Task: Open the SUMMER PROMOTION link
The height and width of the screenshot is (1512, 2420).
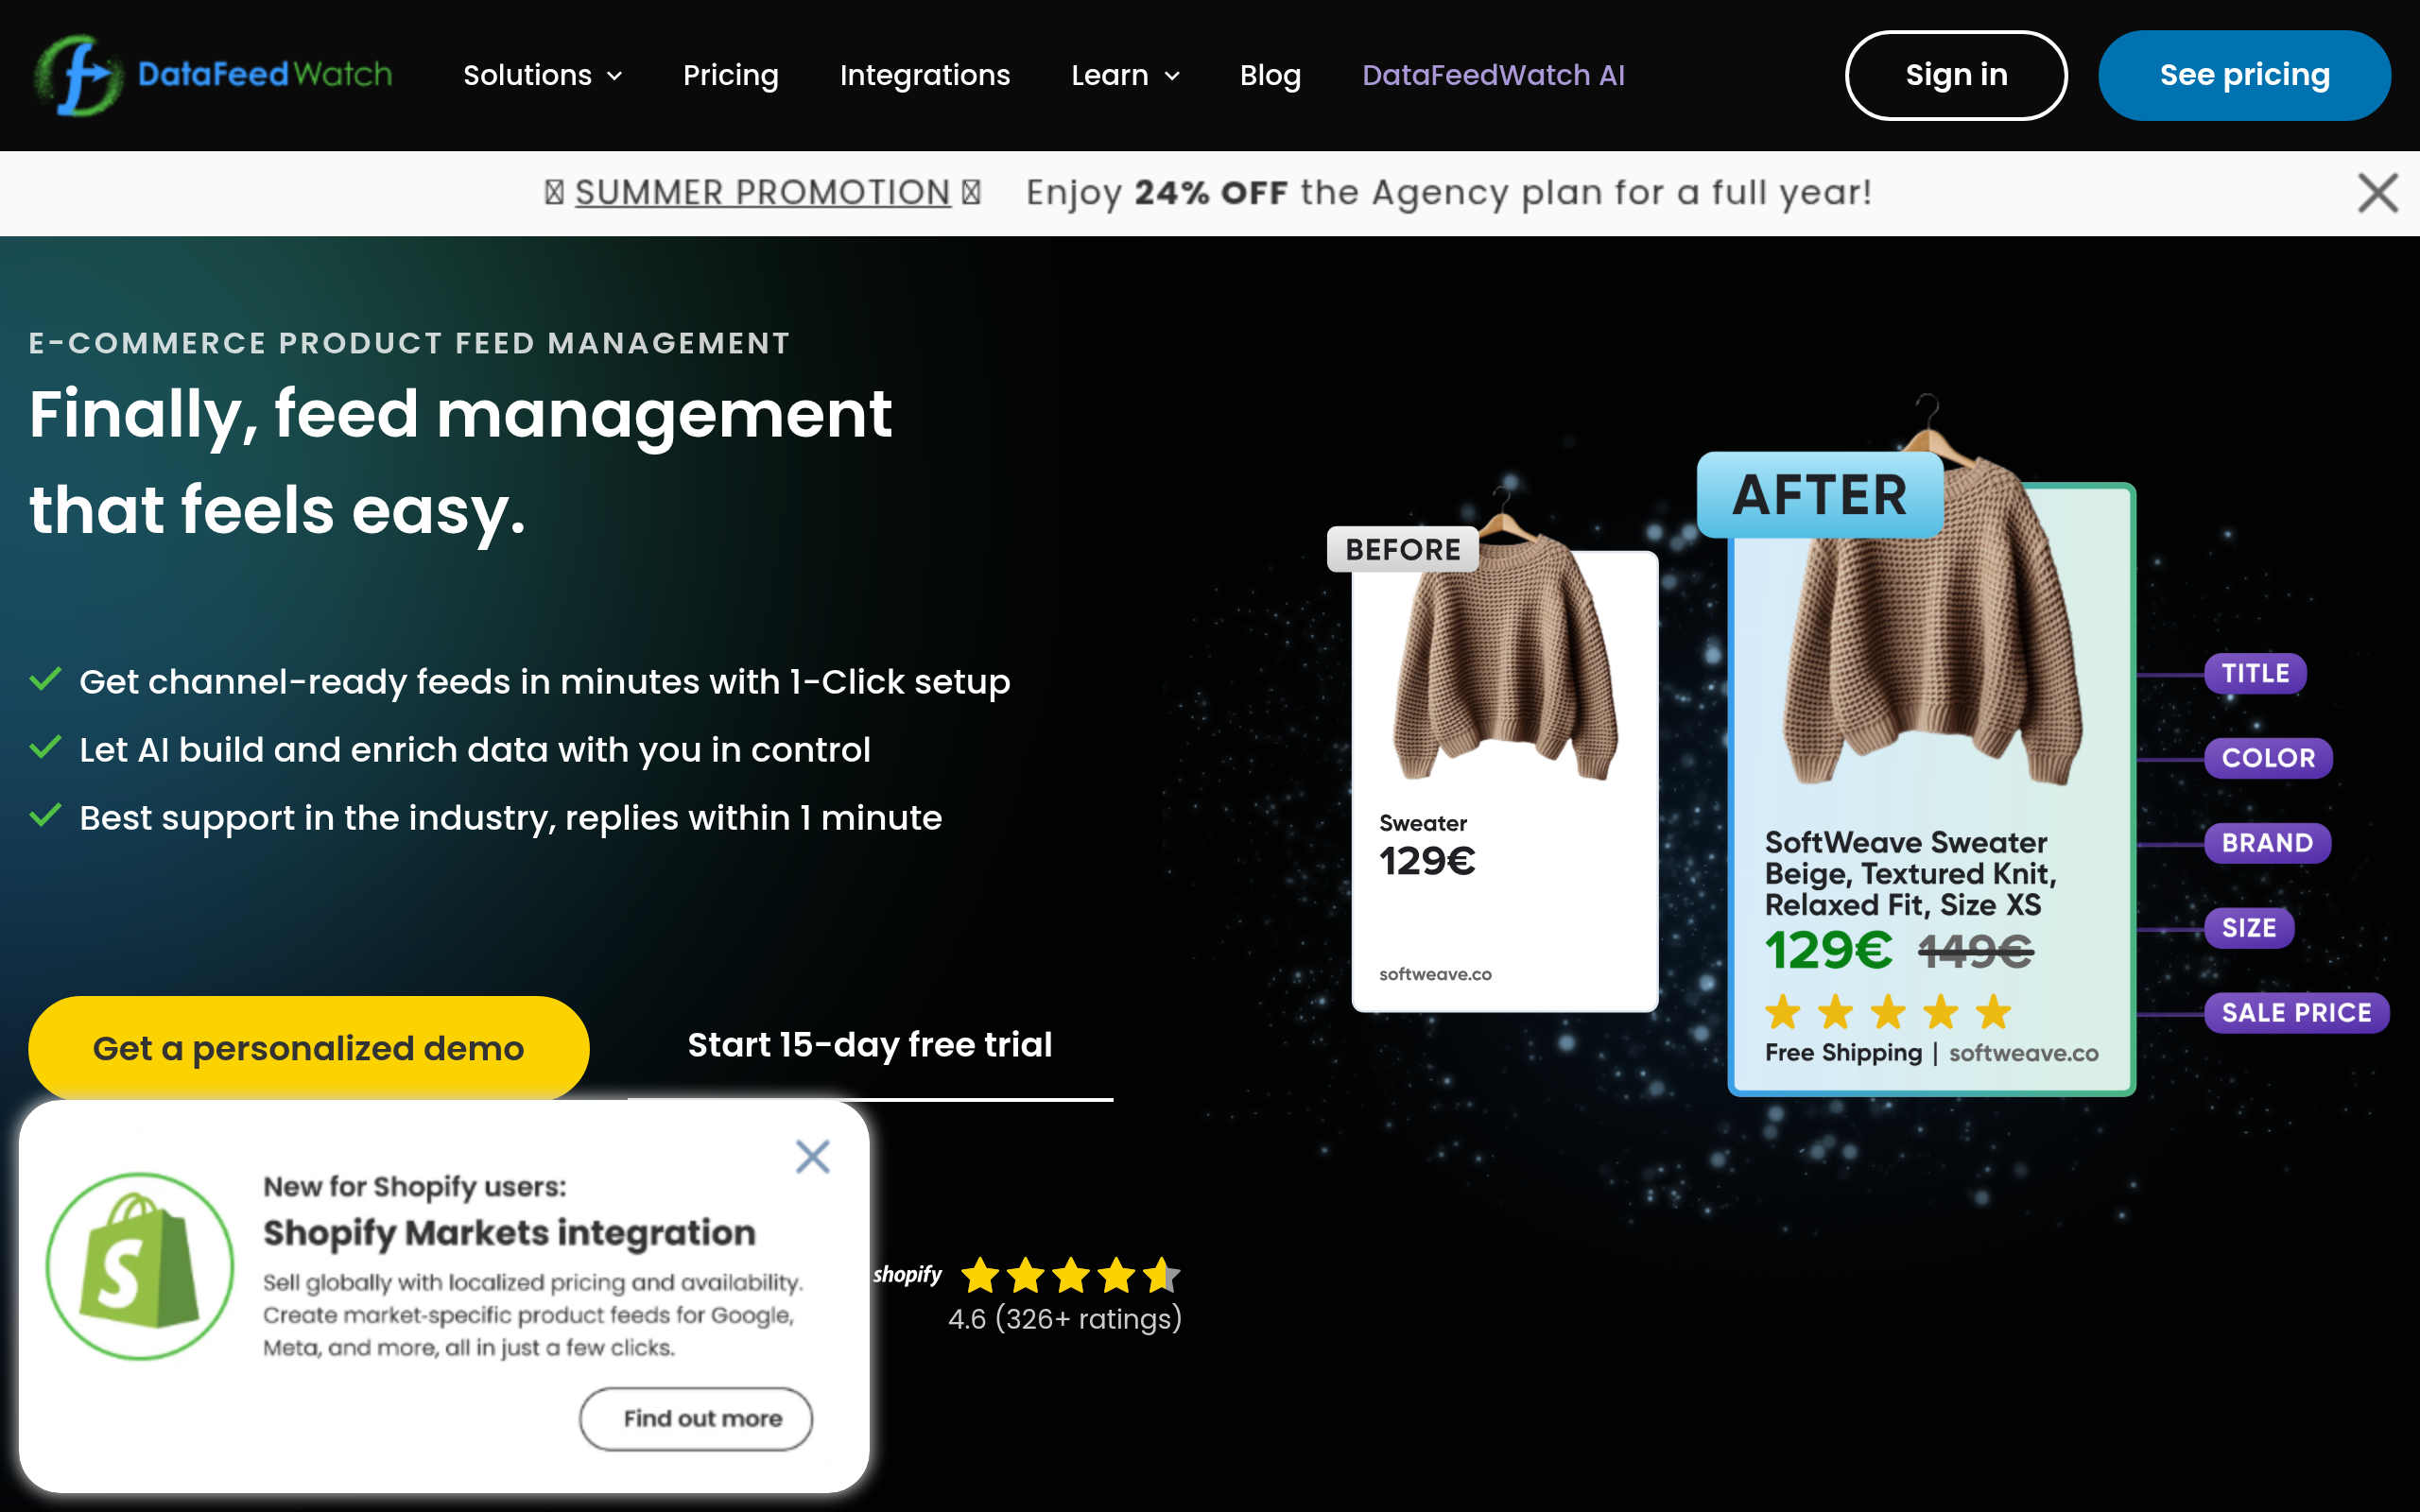Action: tap(762, 192)
